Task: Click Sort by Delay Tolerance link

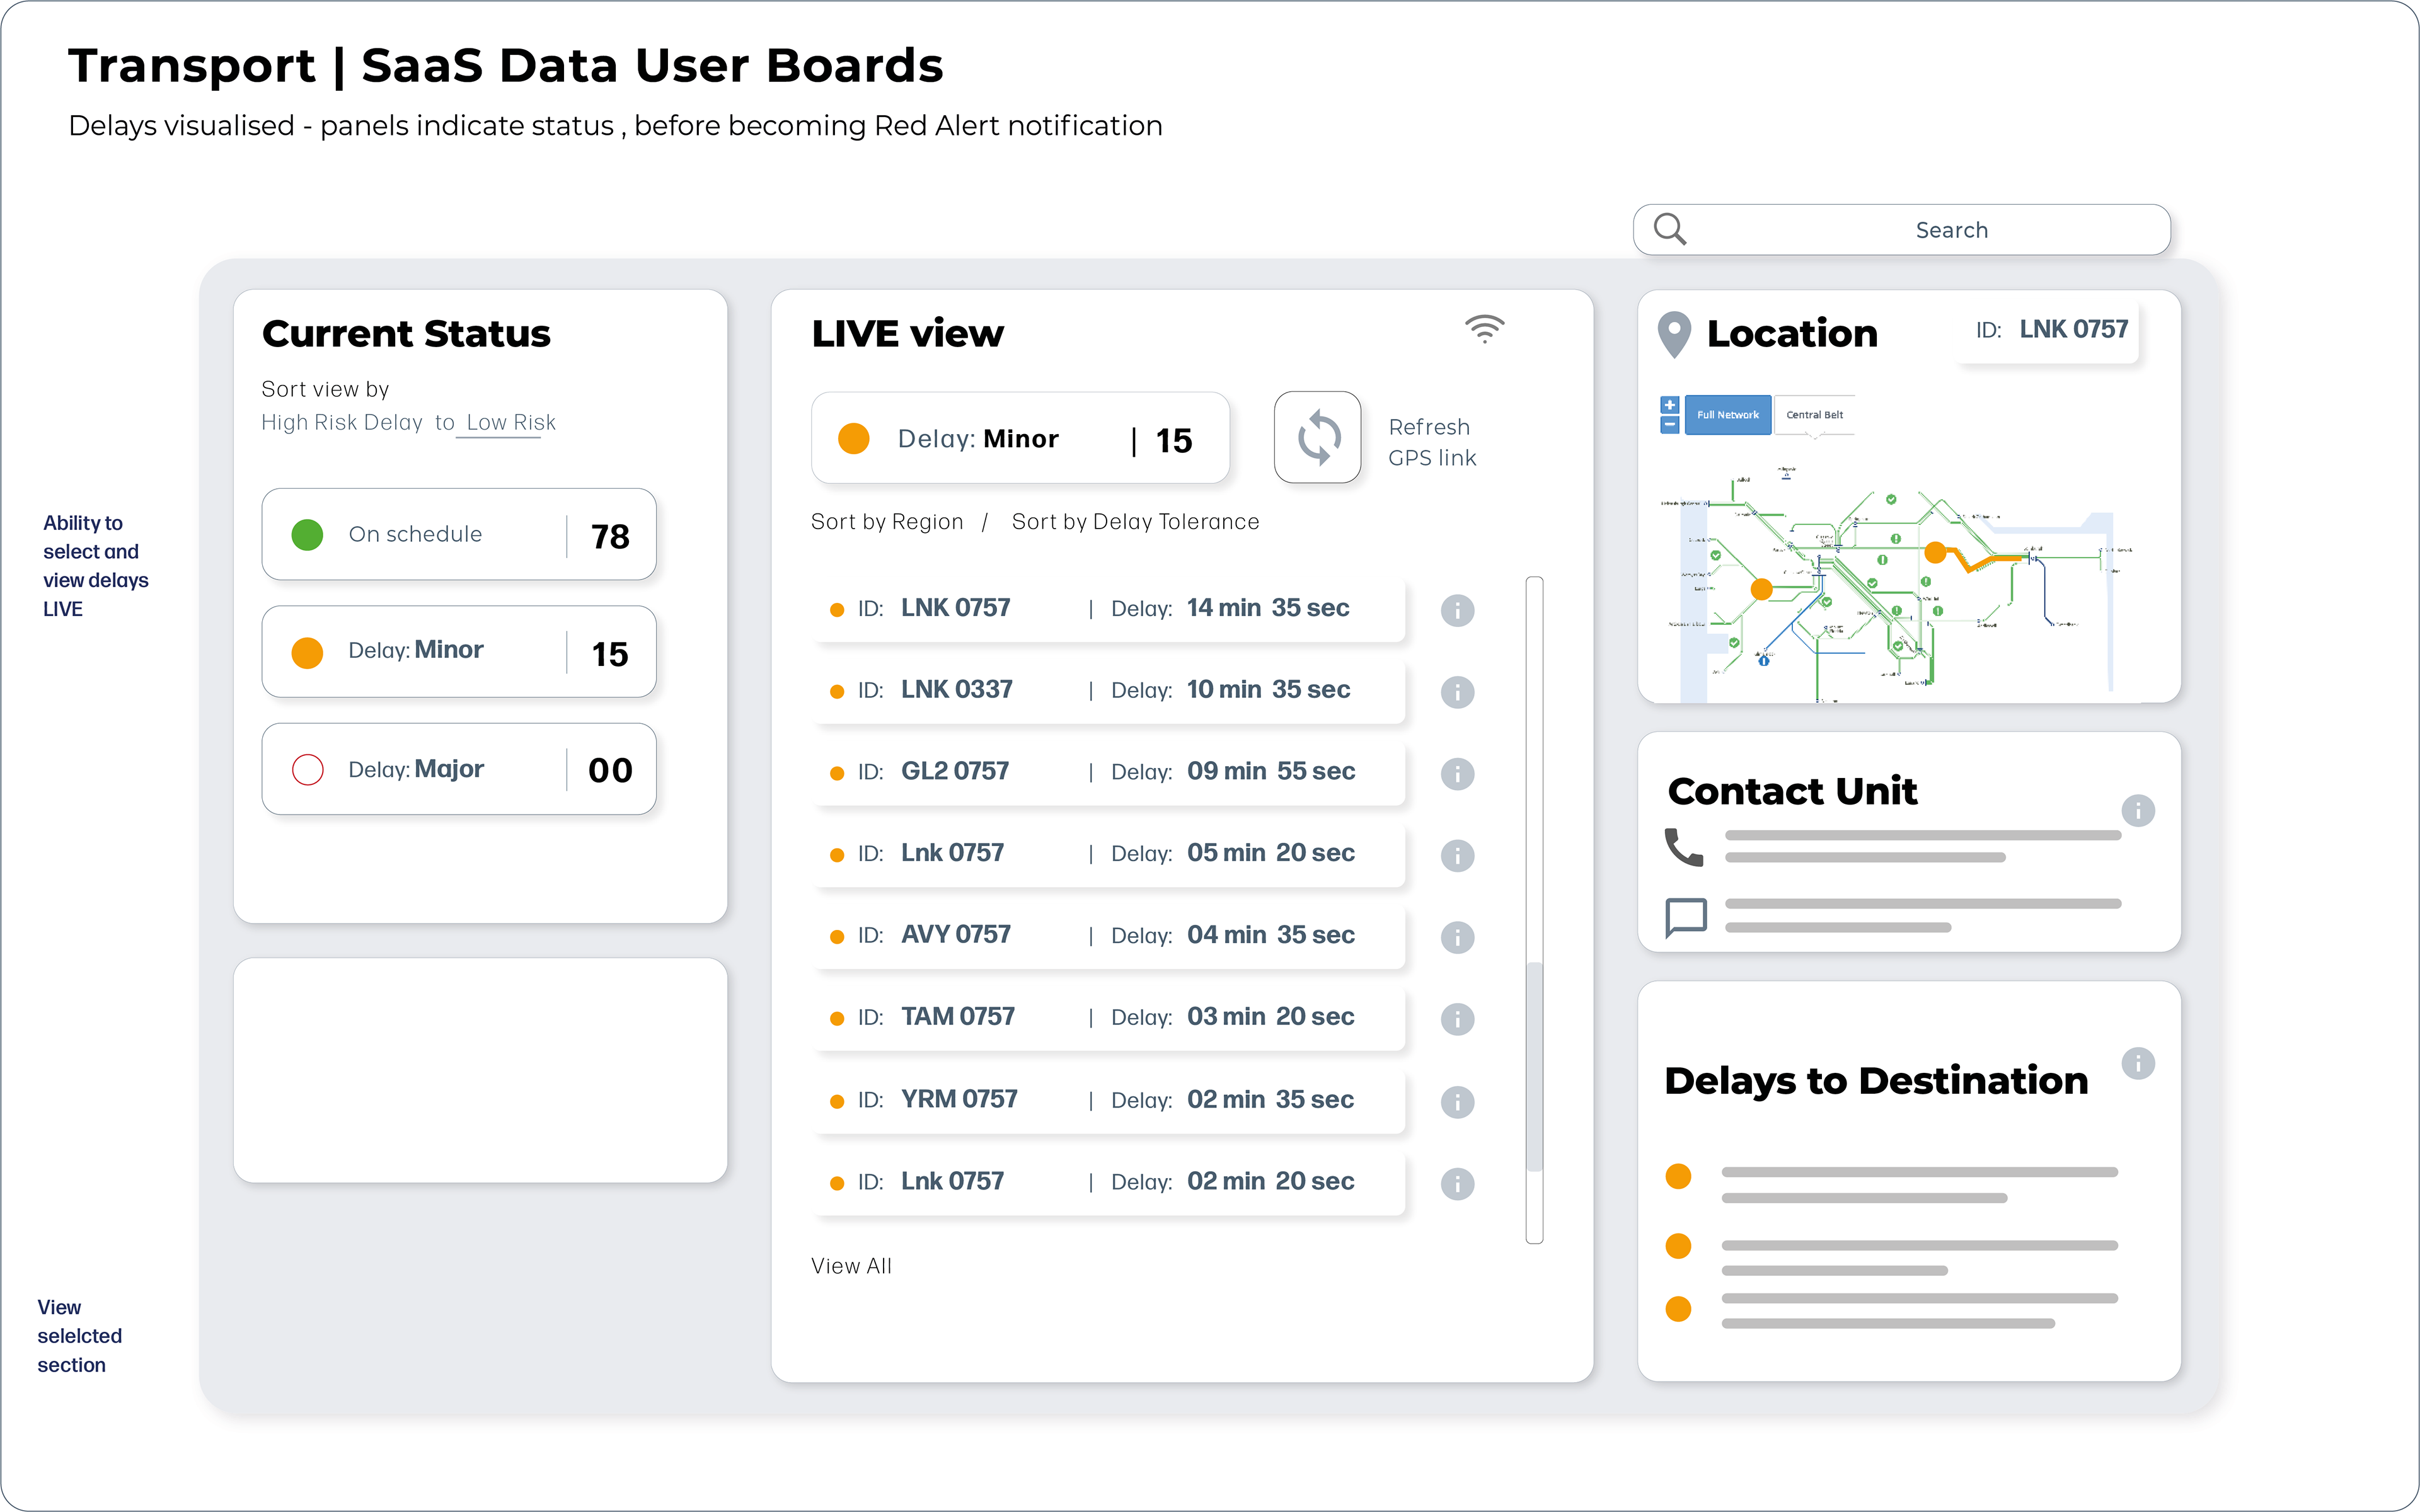Action: (1135, 522)
